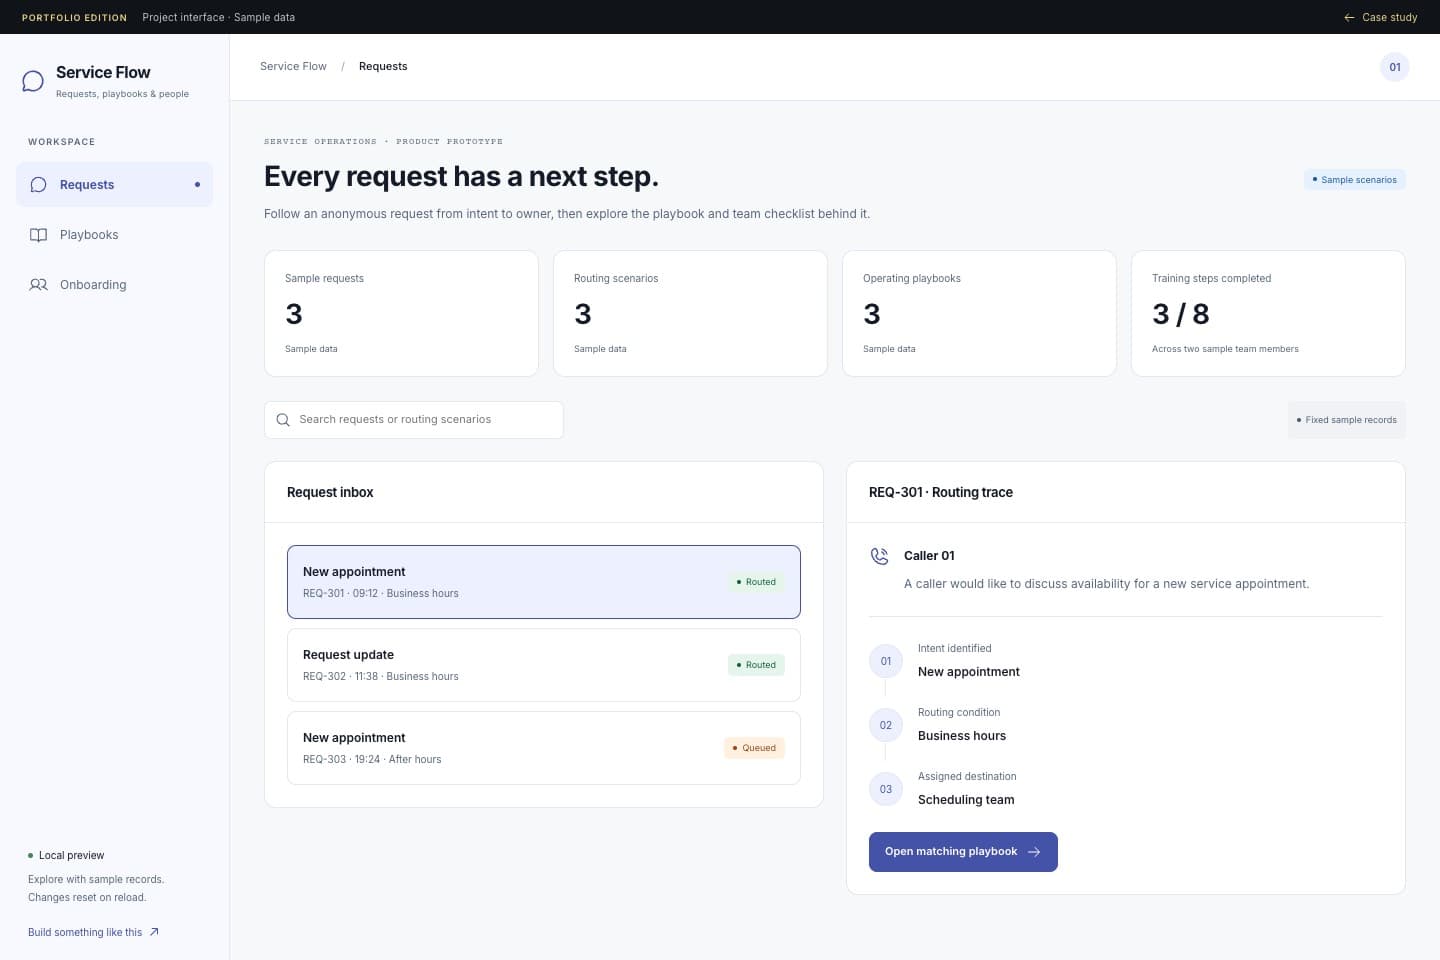The width and height of the screenshot is (1440, 960).
Task: Click the magnifier icon in search box
Action: coord(283,420)
